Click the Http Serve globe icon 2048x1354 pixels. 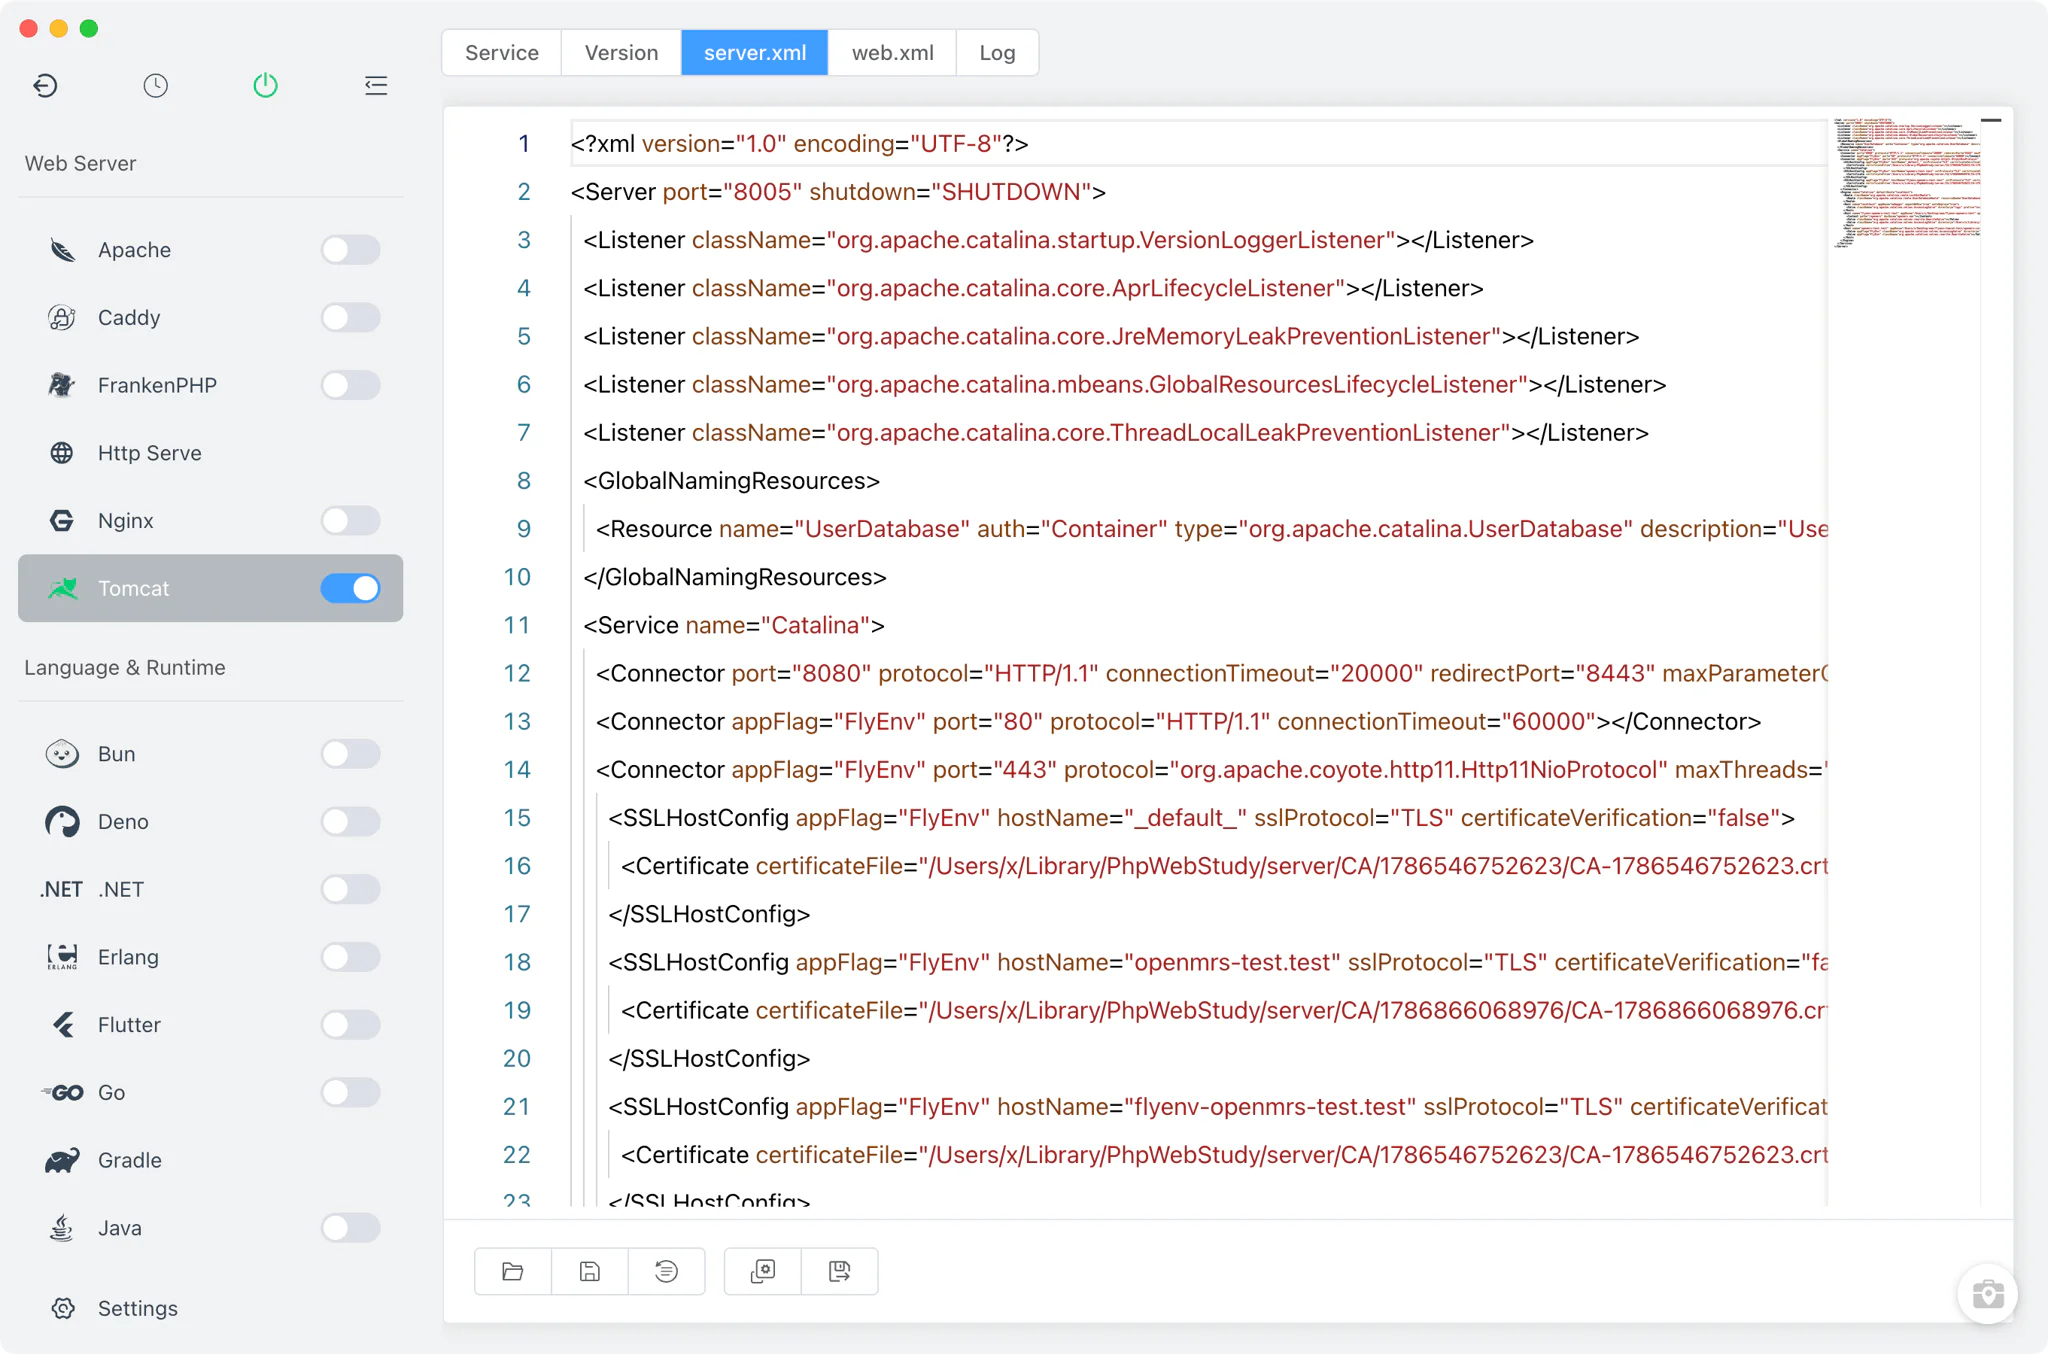[62, 453]
